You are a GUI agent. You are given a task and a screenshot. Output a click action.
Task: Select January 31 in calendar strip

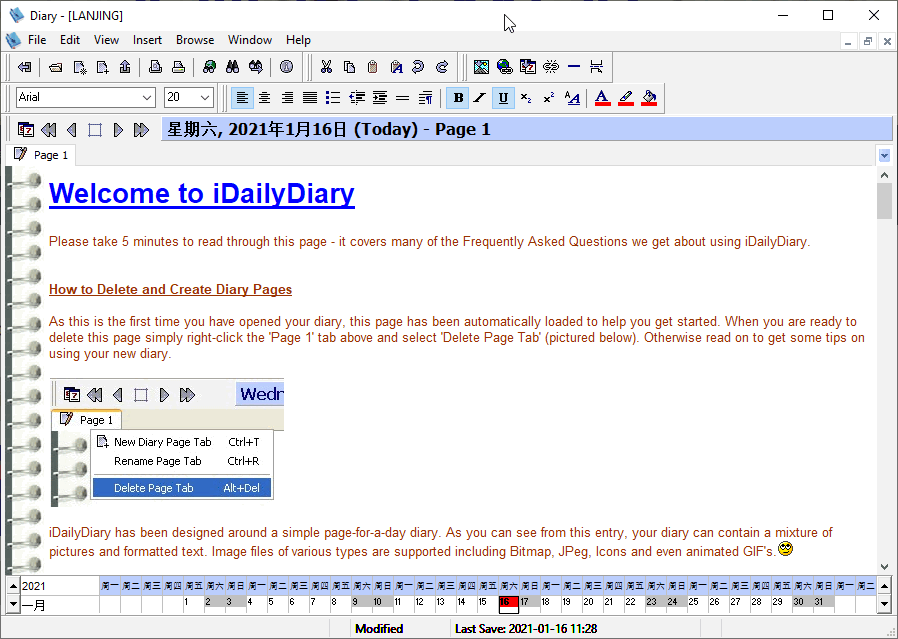pos(824,604)
